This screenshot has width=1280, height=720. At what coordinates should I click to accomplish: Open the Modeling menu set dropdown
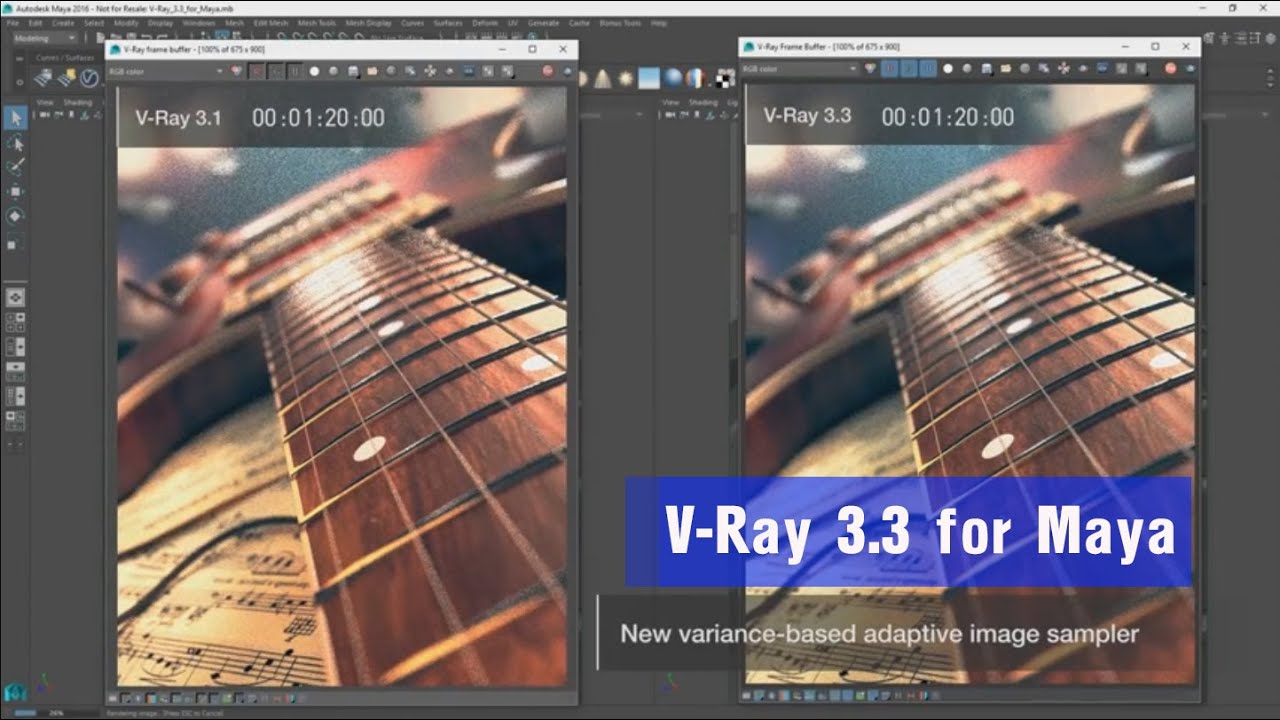pos(45,38)
